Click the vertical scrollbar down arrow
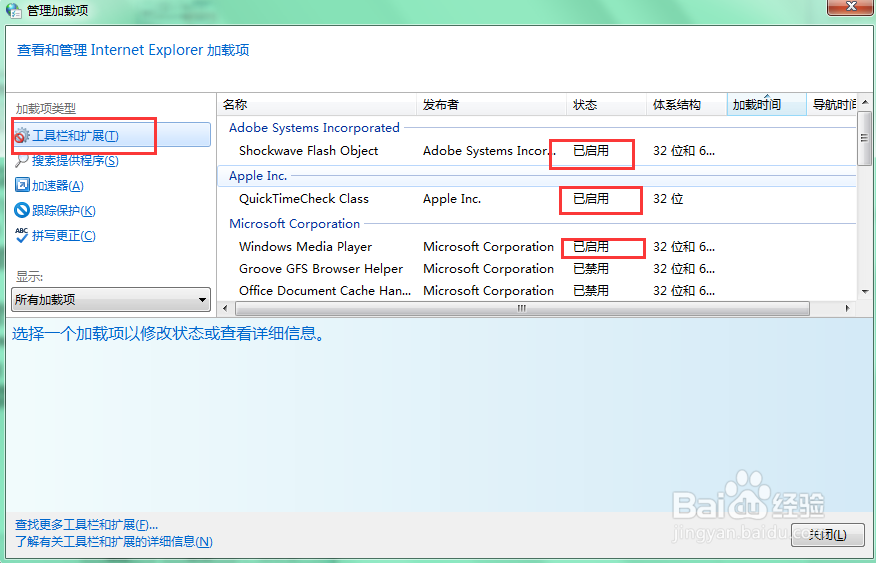876x563 pixels. (x=865, y=292)
